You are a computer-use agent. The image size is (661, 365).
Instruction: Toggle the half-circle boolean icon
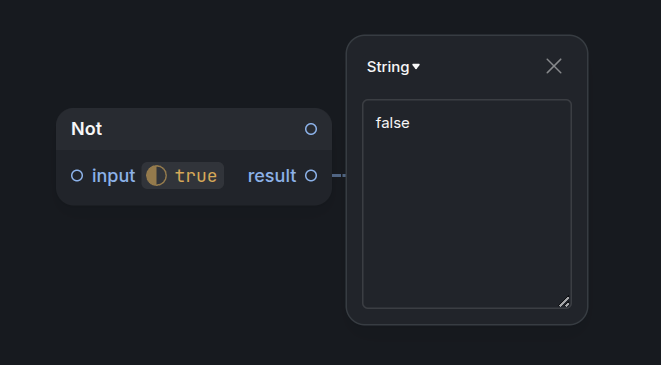pos(156,175)
